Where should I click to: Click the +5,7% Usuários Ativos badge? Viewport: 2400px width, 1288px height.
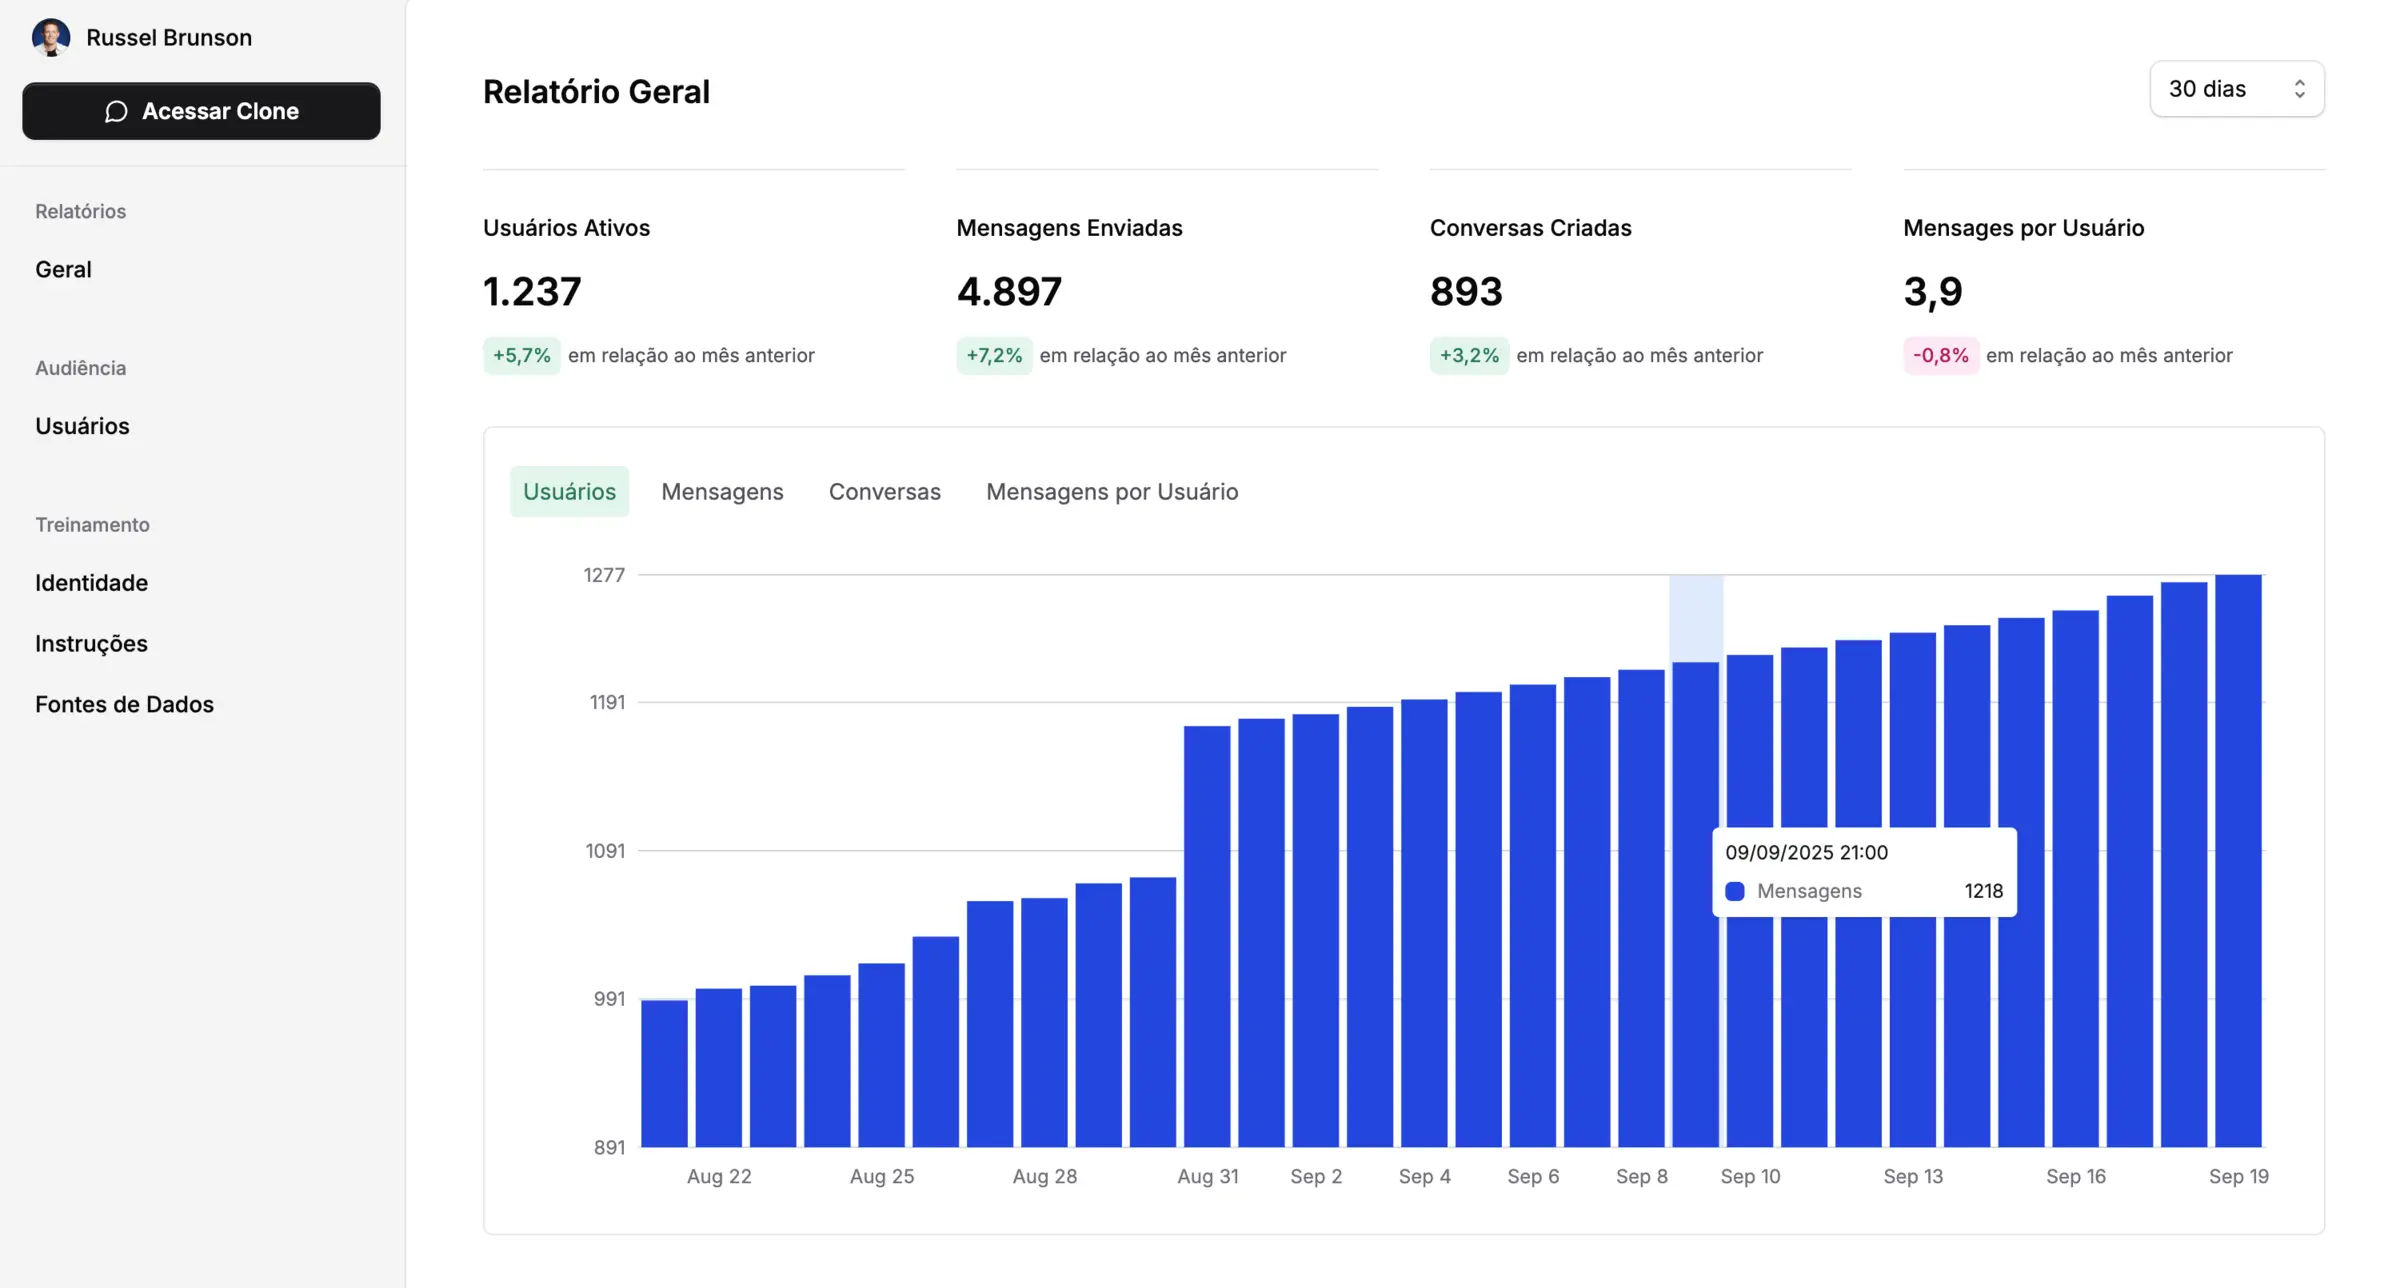click(x=521, y=355)
